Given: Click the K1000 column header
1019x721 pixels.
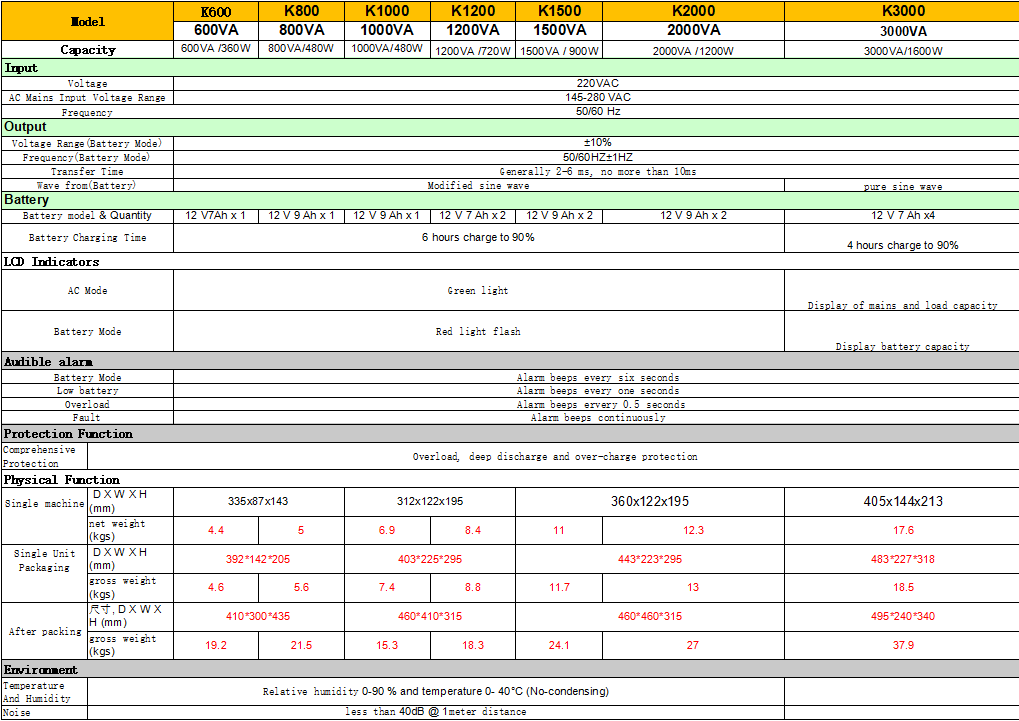Looking at the screenshot, I should (387, 11).
